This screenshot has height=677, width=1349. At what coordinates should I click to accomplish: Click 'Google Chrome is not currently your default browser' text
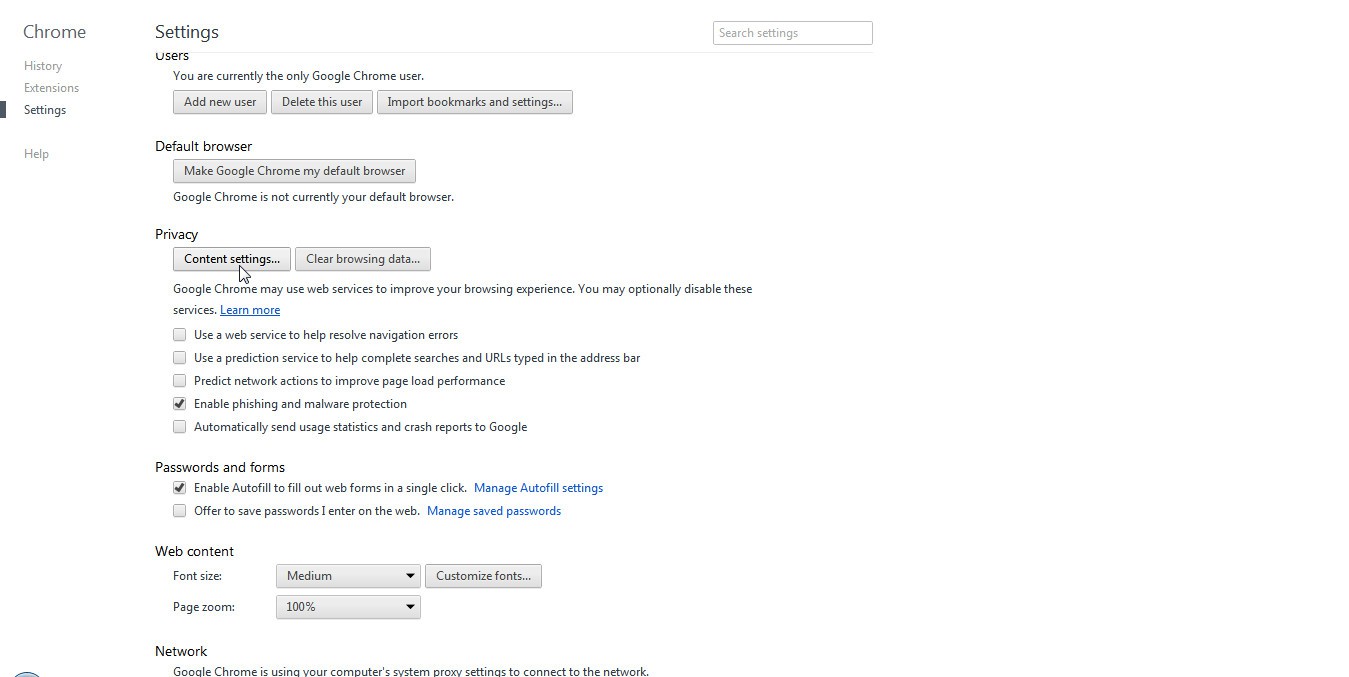click(x=313, y=197)
